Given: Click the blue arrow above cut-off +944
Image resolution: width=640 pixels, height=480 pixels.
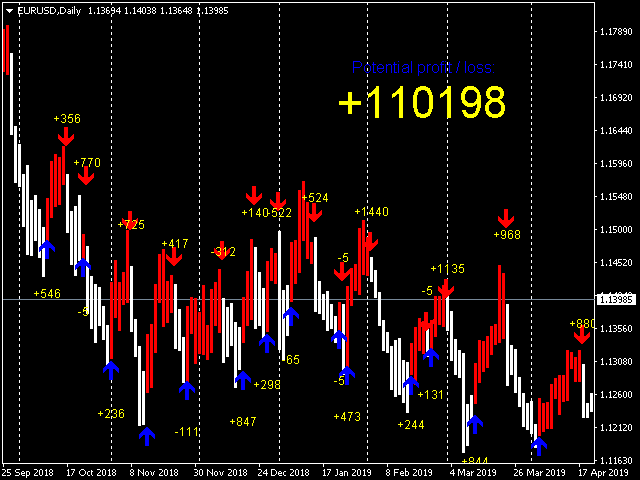Looking at the screenshot, I should click(475, 424).
